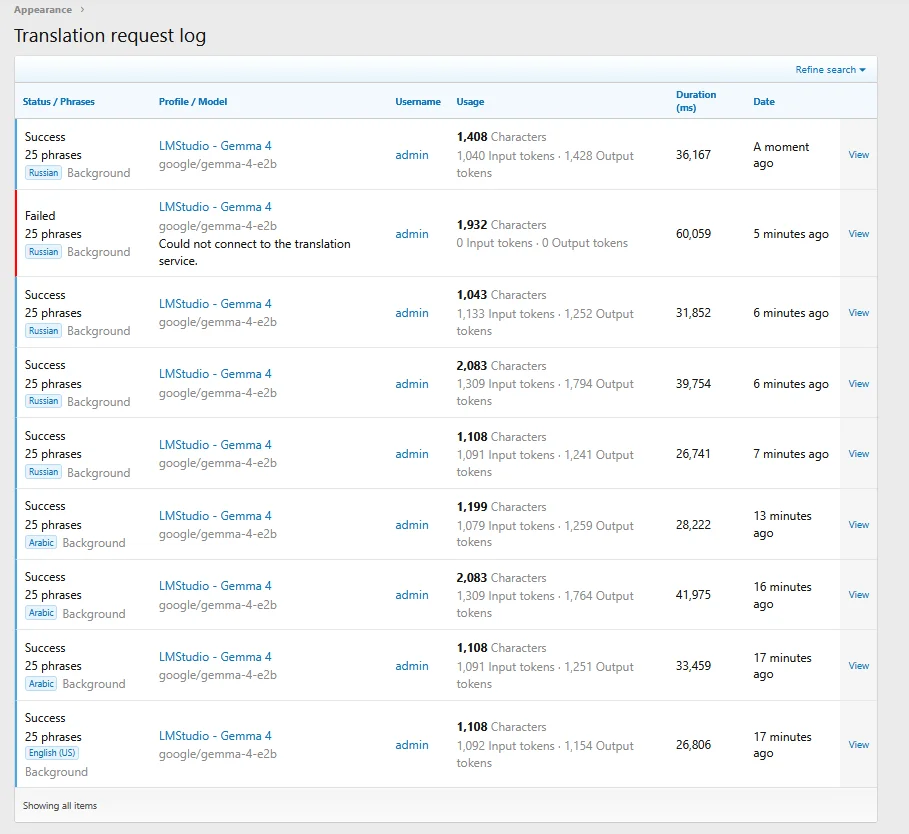Click the Russian tag in the A moment ago row
This screenshot has height=834, width=909.
tap(43, 173)
